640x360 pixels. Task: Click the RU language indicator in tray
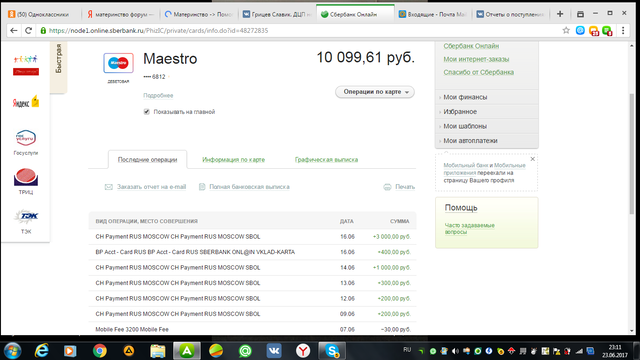tap(407, 350)
